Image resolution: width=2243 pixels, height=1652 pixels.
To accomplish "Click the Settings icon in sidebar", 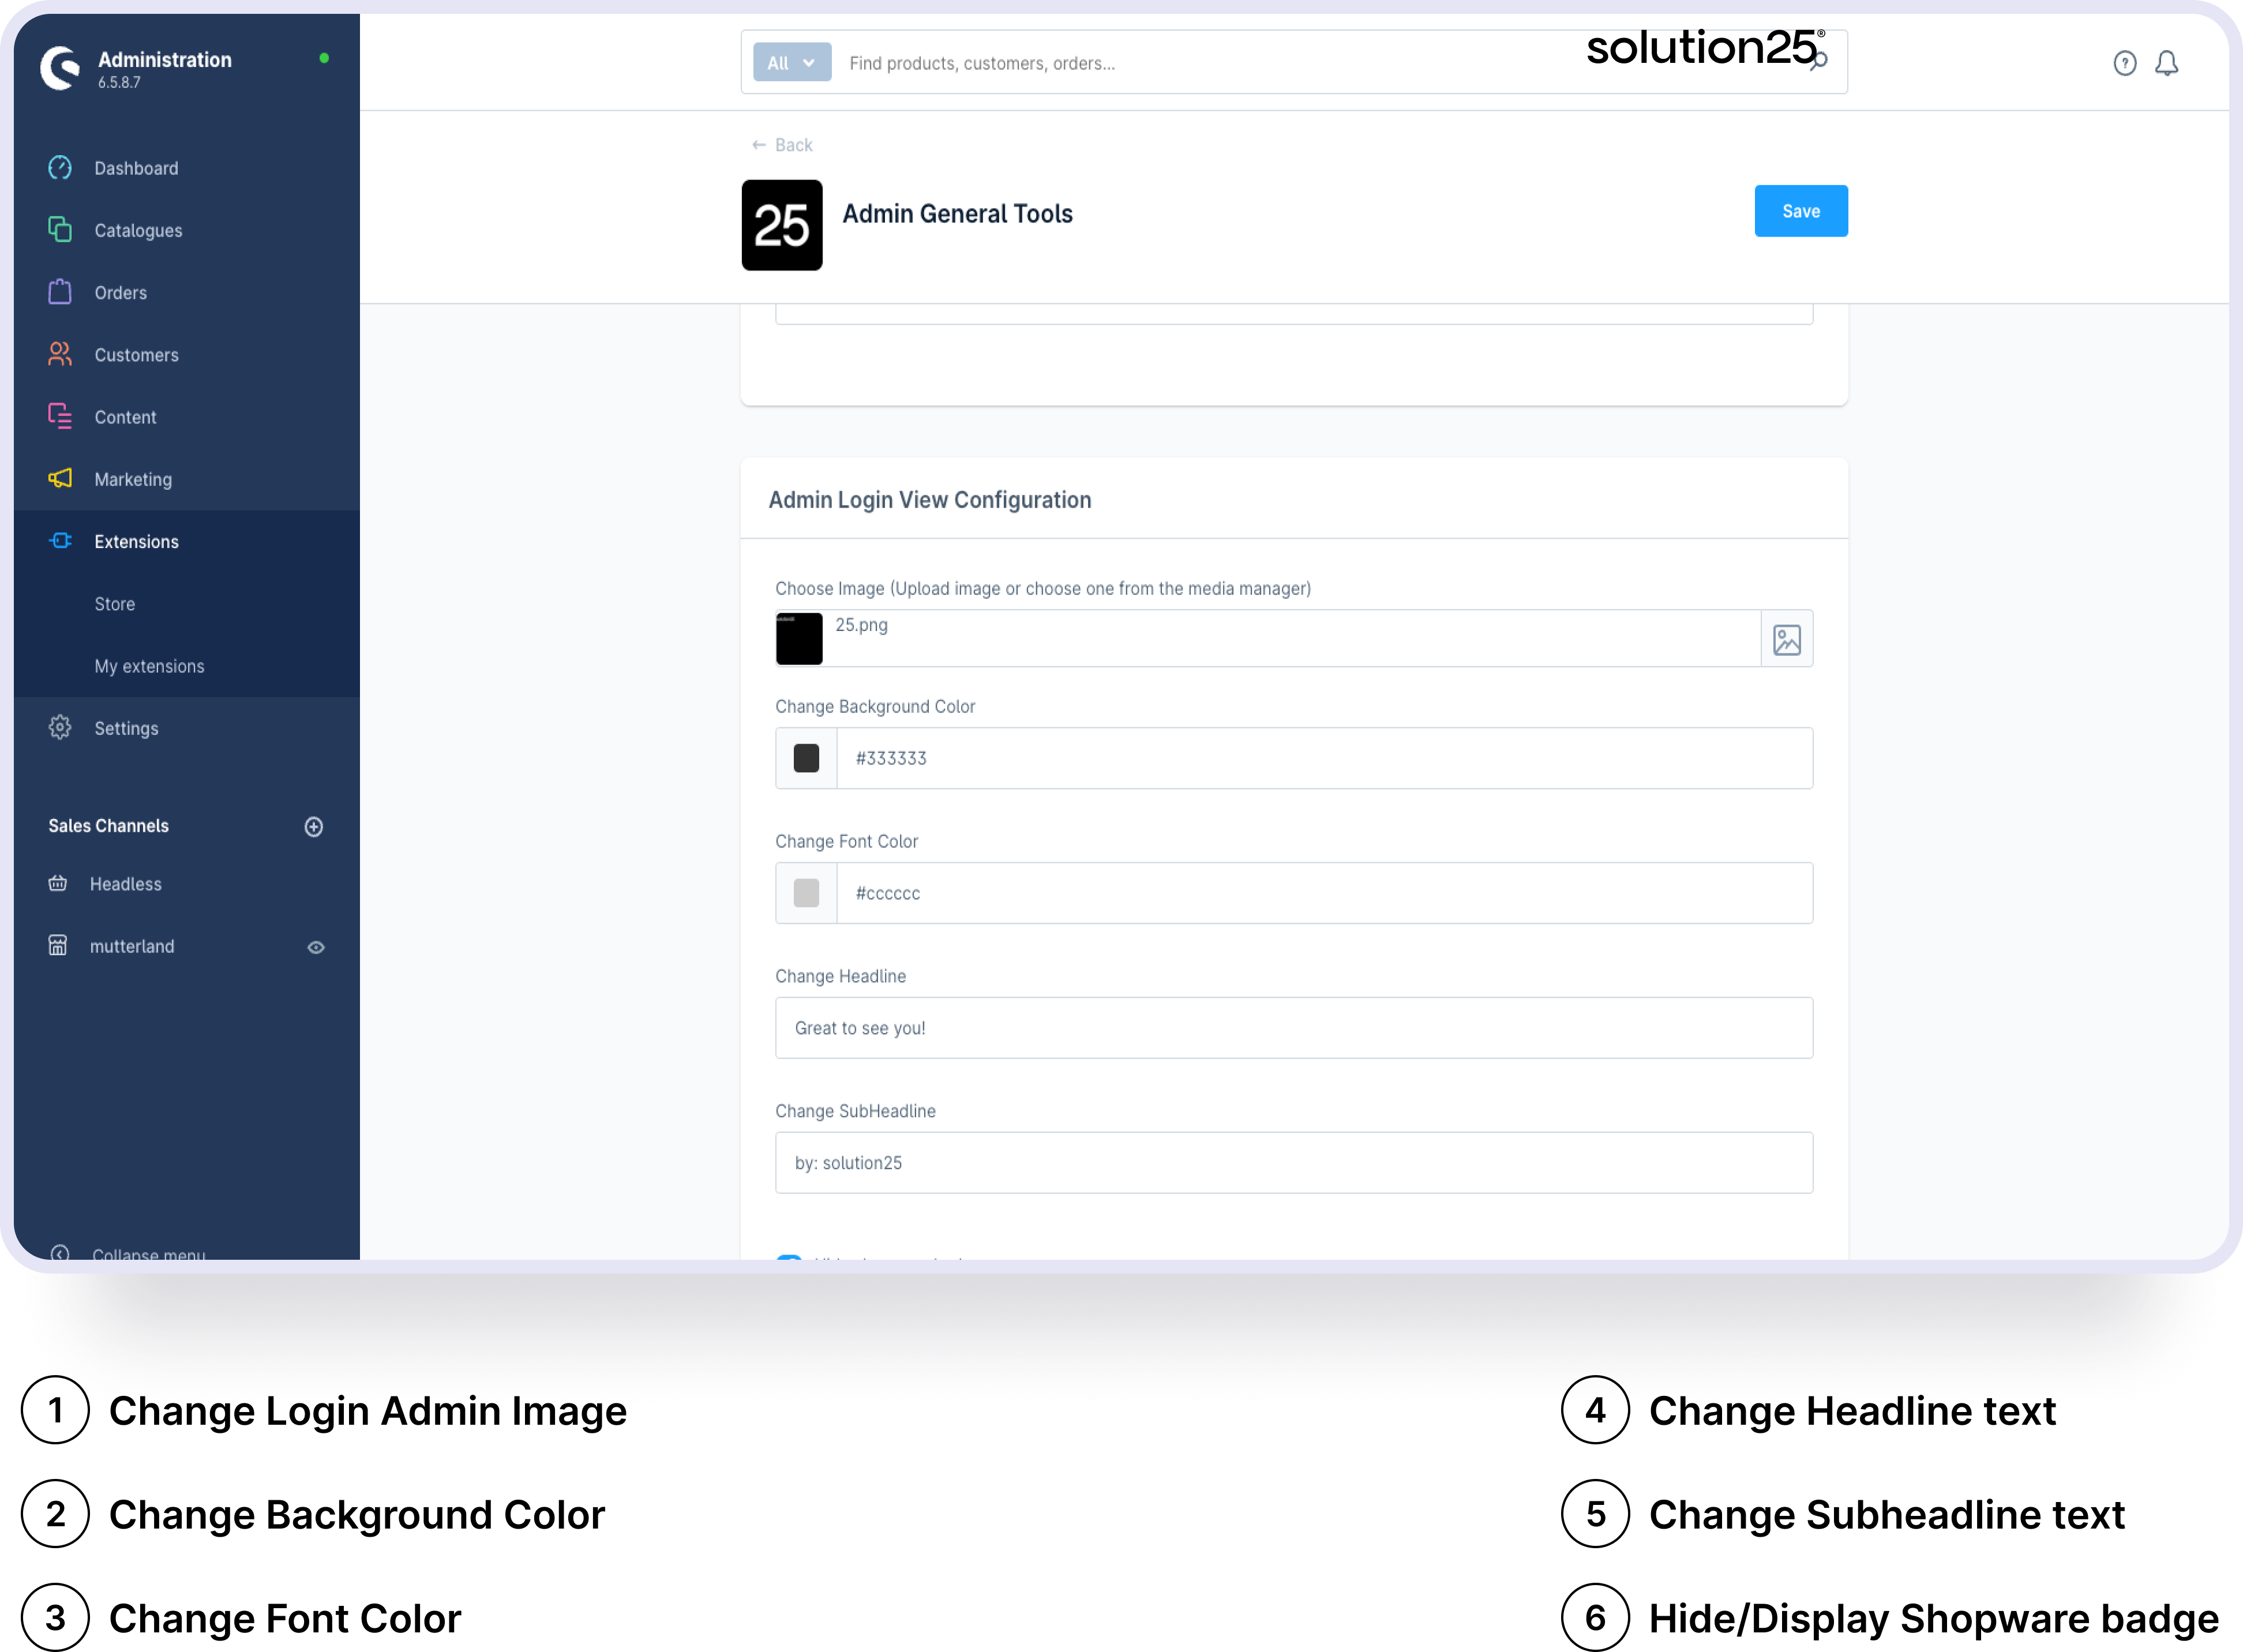I will 61,727.
